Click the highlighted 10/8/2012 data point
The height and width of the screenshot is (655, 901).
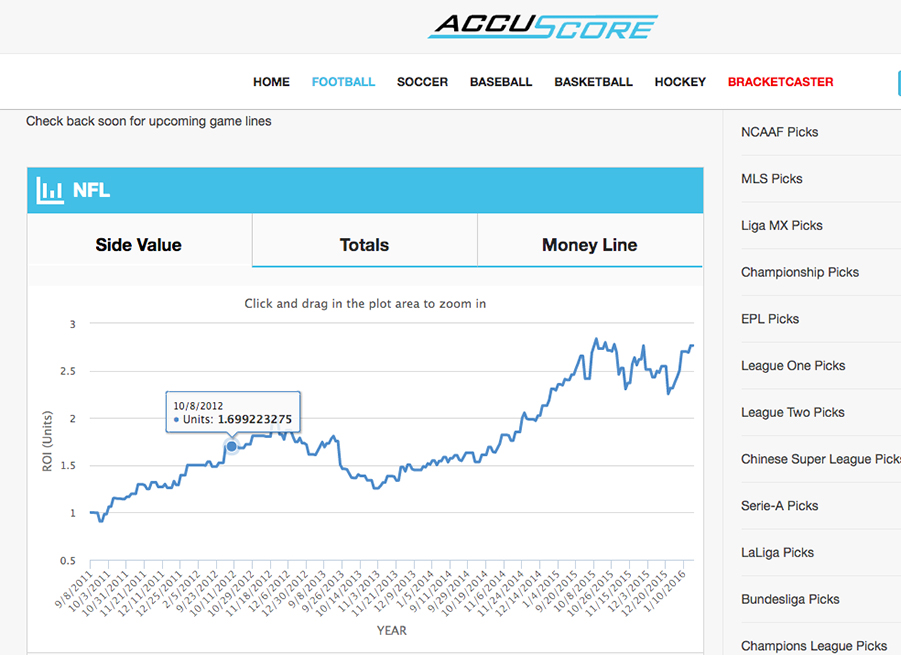232,446
